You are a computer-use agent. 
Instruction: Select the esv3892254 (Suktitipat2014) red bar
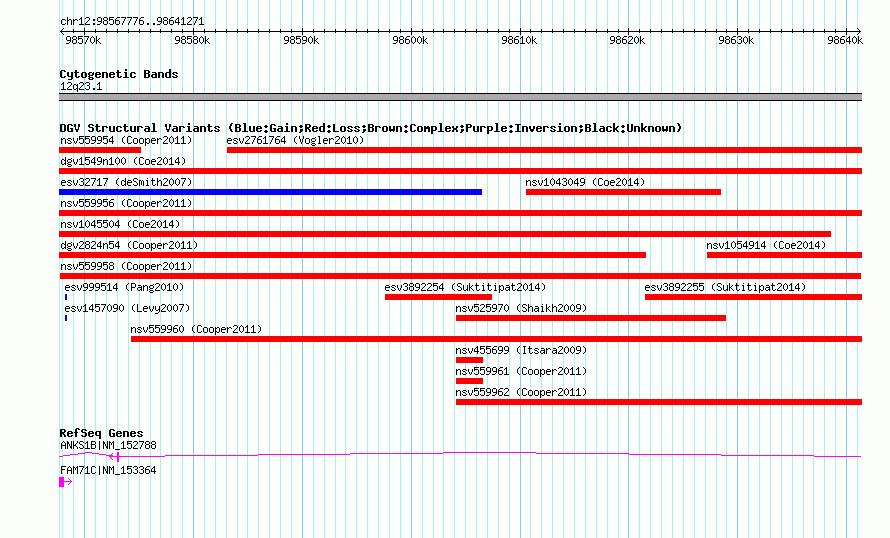(438, 297)
